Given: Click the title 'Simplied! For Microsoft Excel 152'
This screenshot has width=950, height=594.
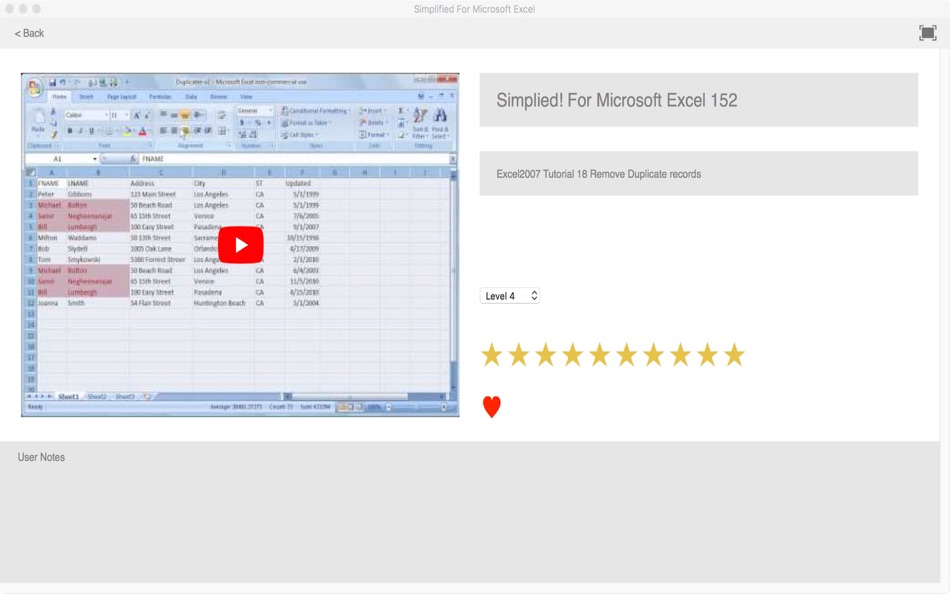Looking at the screenshot, I should click(616, 100).
